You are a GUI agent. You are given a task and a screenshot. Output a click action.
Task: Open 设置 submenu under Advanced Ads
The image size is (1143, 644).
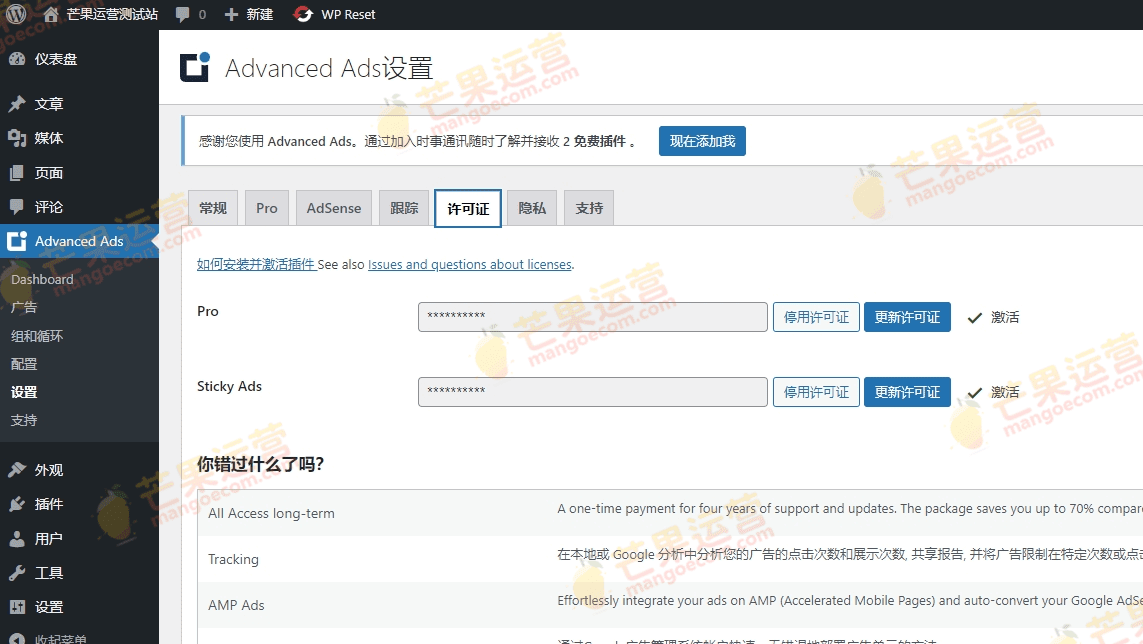[24, 392]
